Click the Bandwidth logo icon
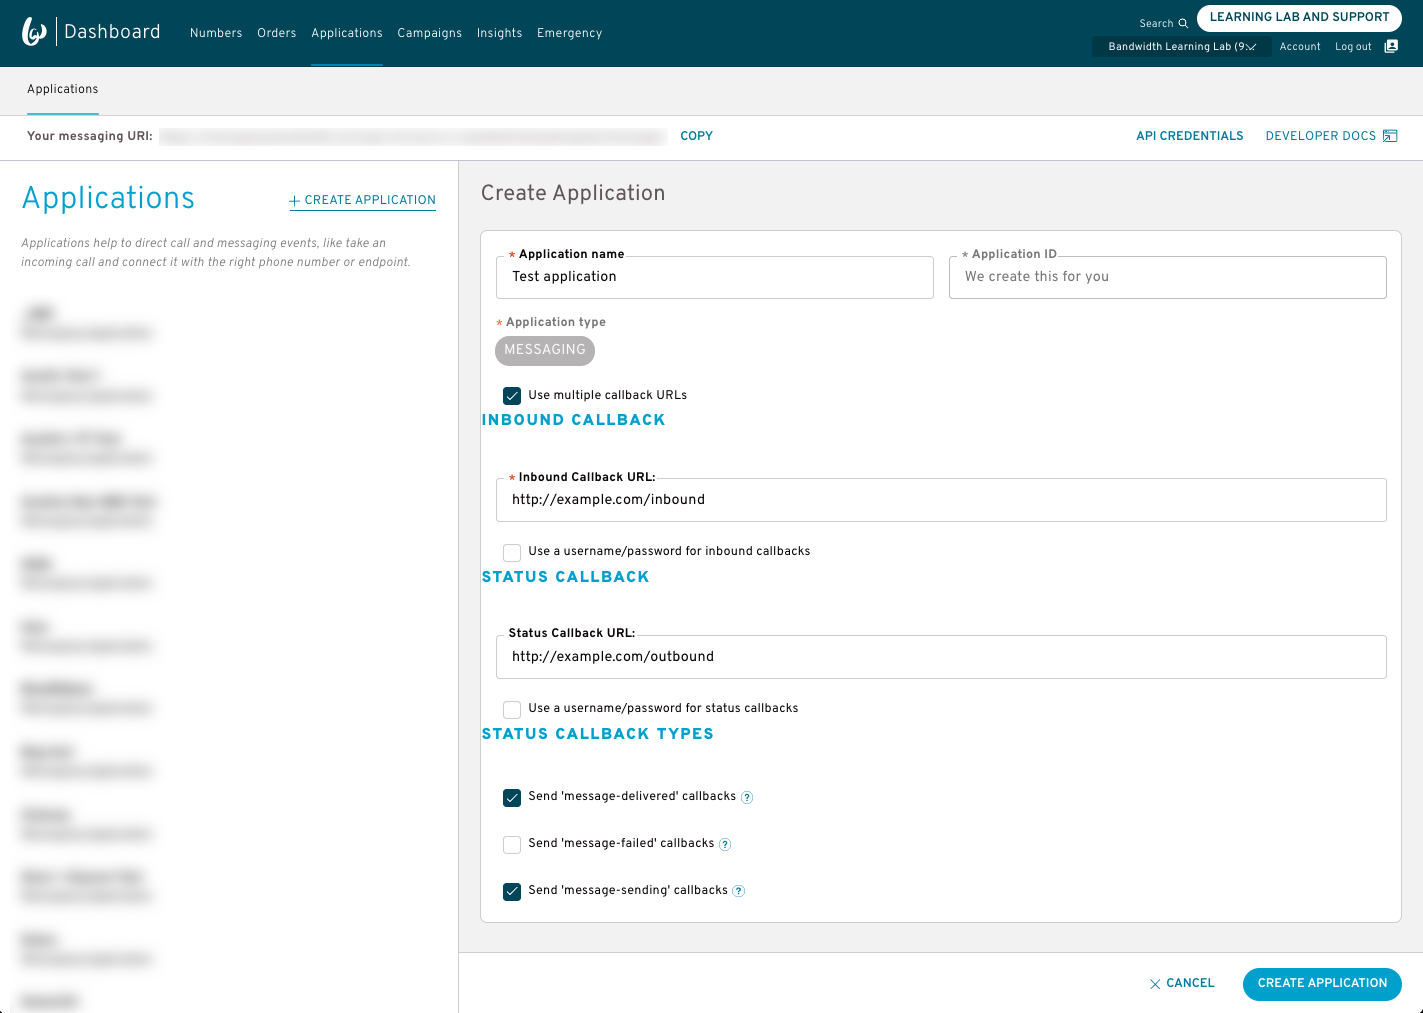 [34, 32]
